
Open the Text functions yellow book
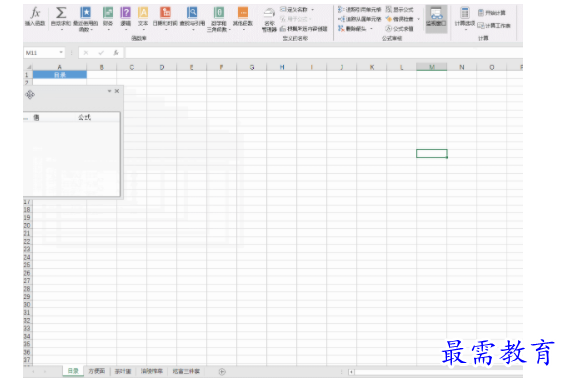point(143,13)
